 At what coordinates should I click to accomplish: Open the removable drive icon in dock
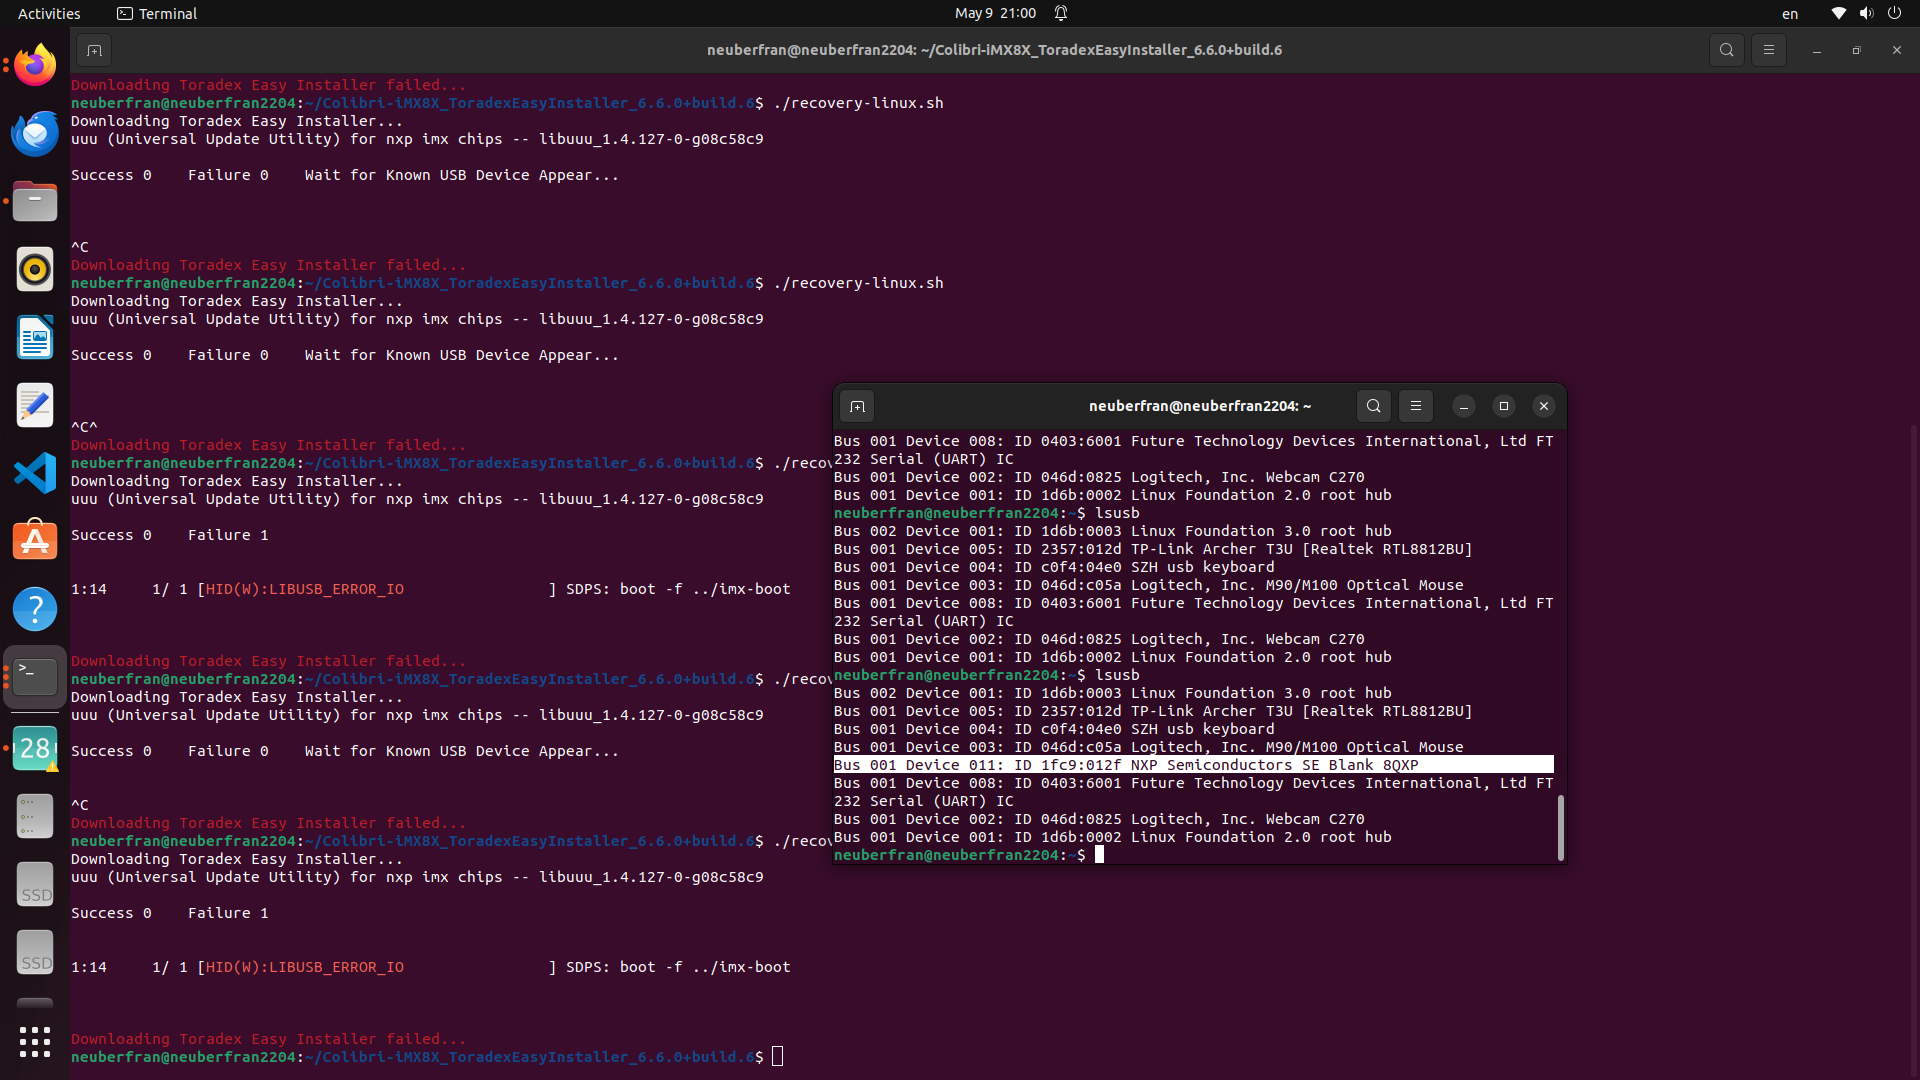point(35,816)
